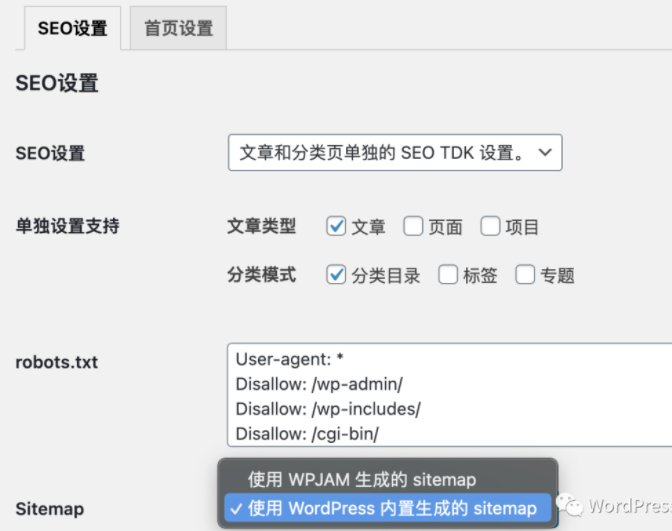Open the SEO TDK 设置 dropdown
The image size is (672, 531).
coord(395,153)
